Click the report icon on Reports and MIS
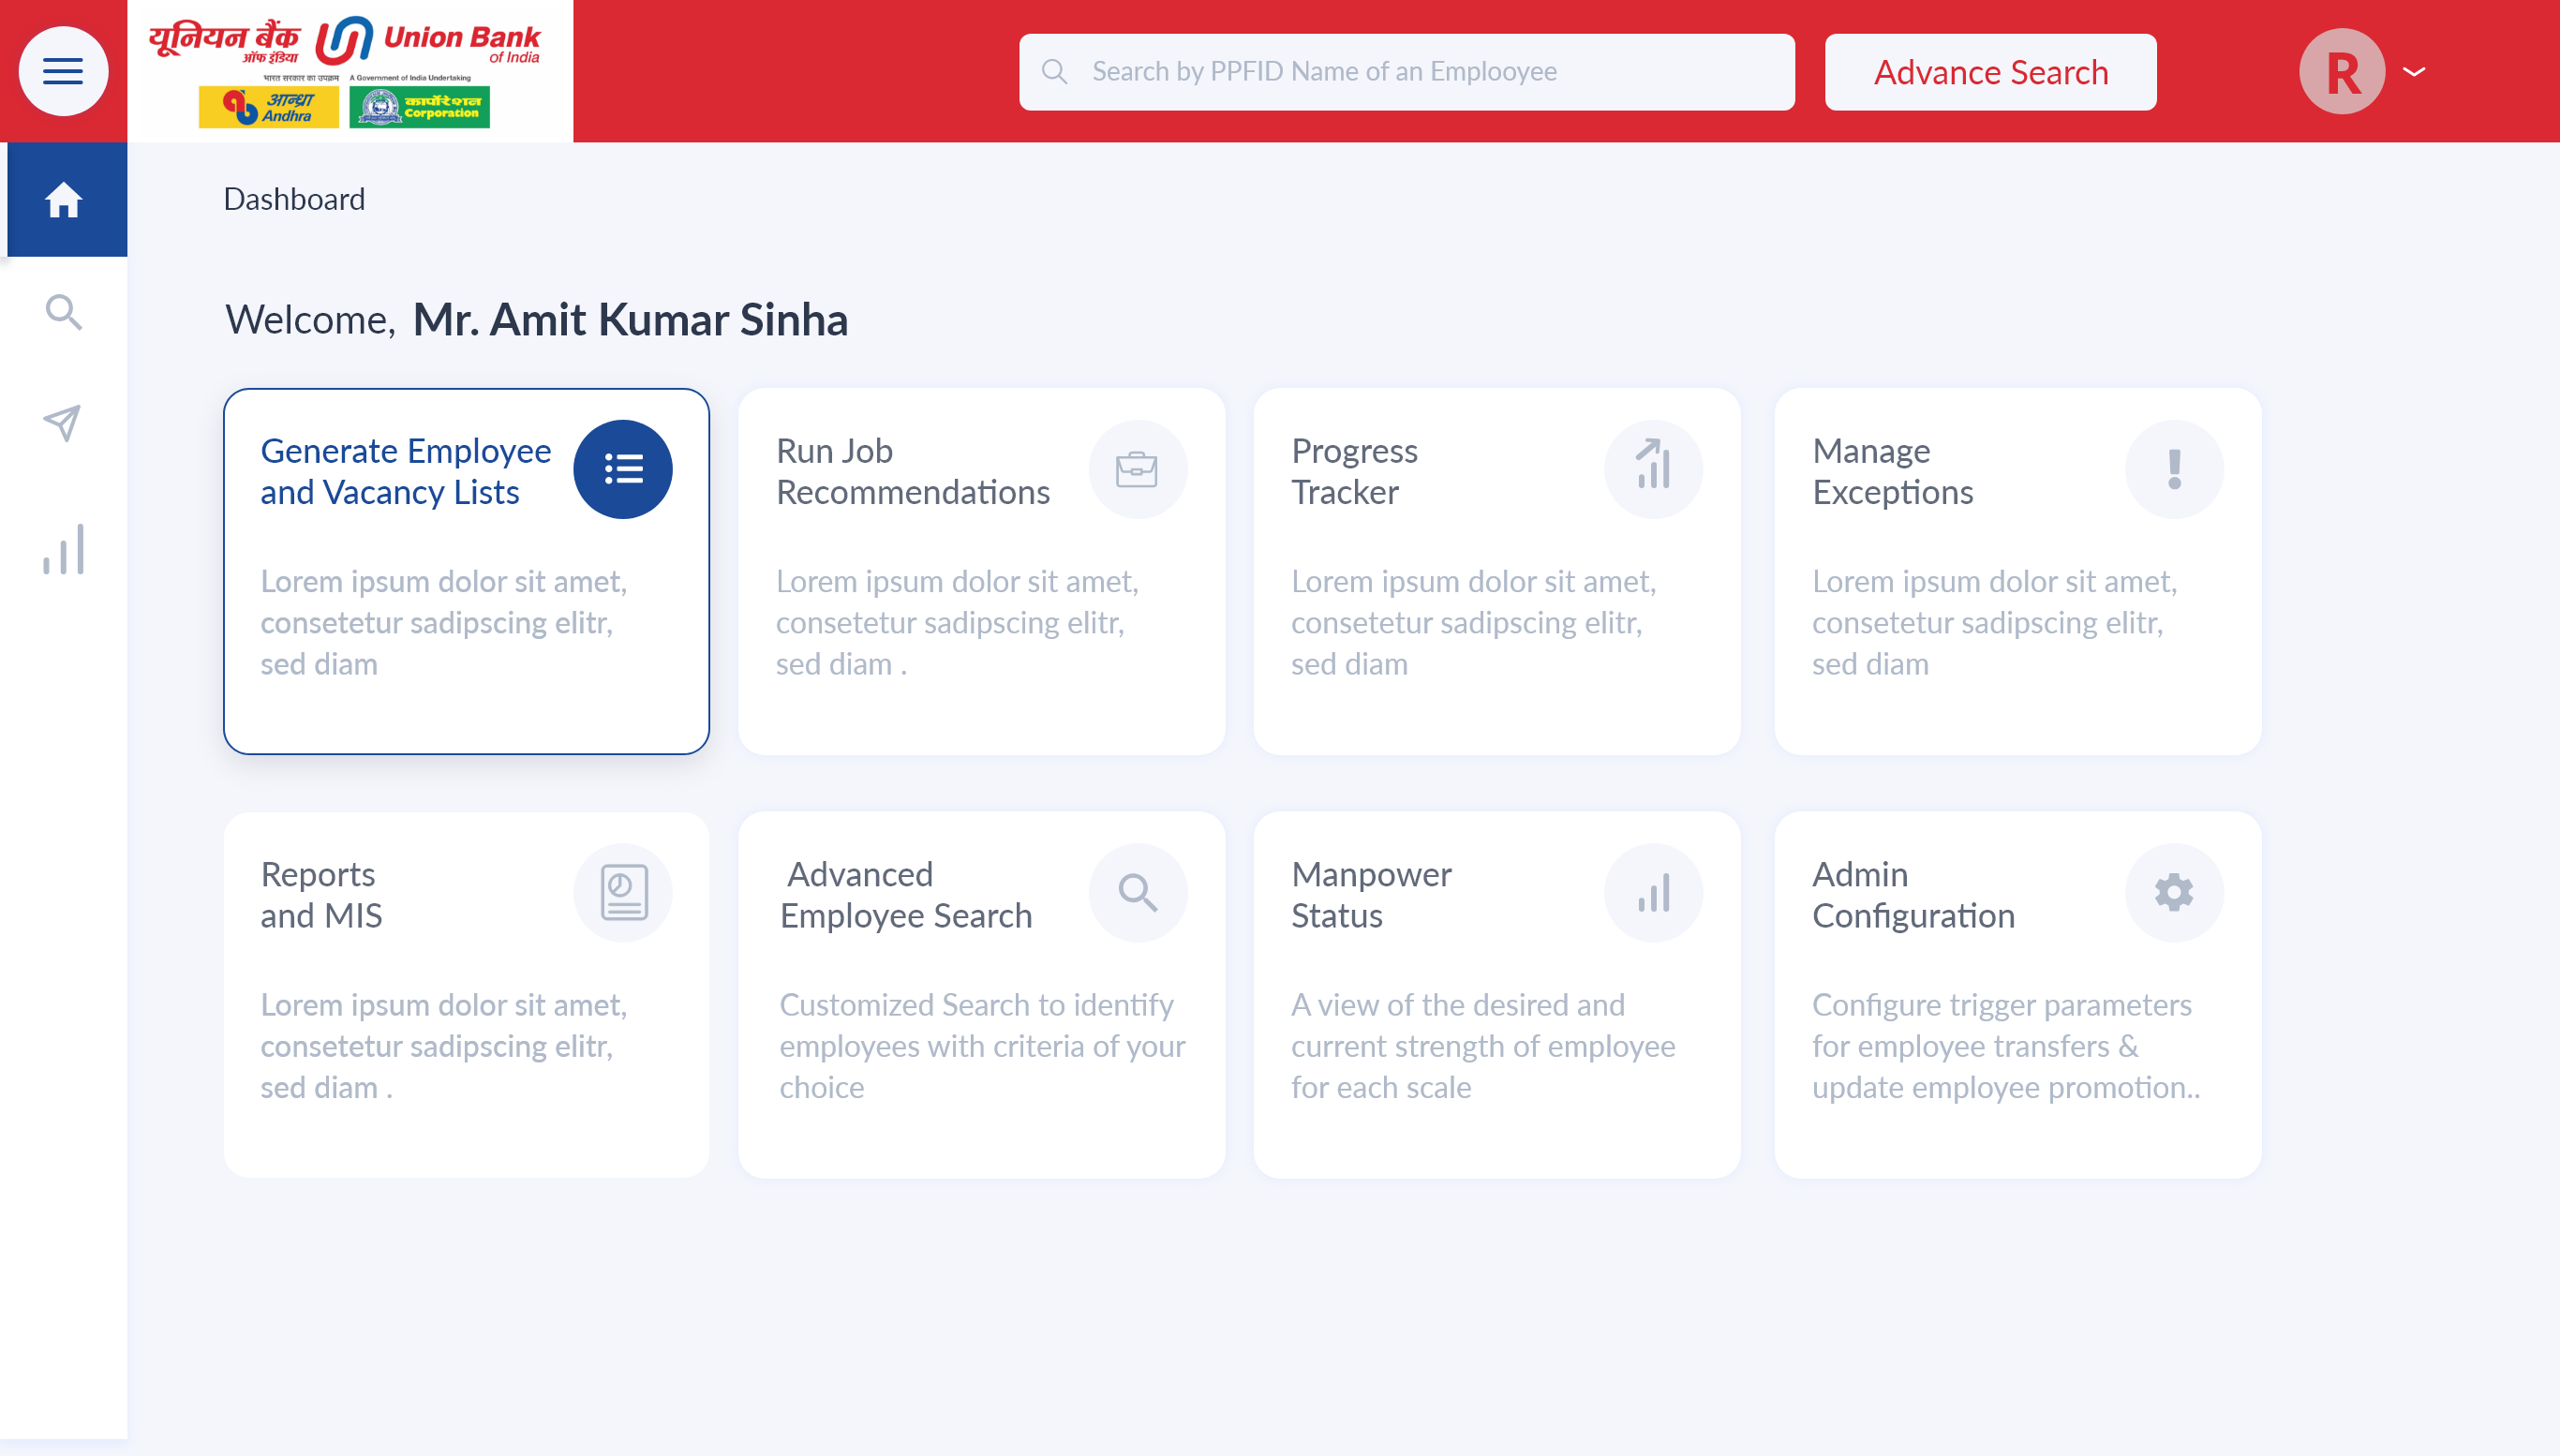The height and width of the screenshot is (1456, 2560). pos(622,892)
